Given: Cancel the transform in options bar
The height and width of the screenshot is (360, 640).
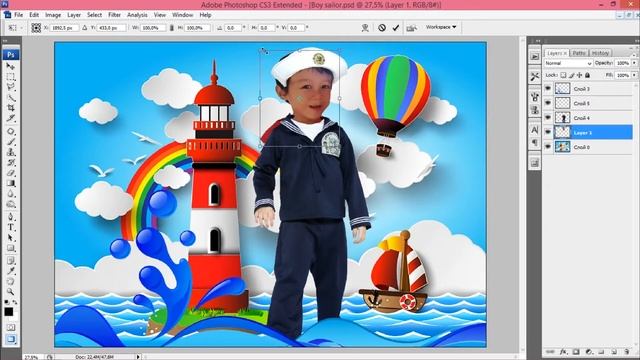Looking at the screenshot, I should [x=382, y=28].
